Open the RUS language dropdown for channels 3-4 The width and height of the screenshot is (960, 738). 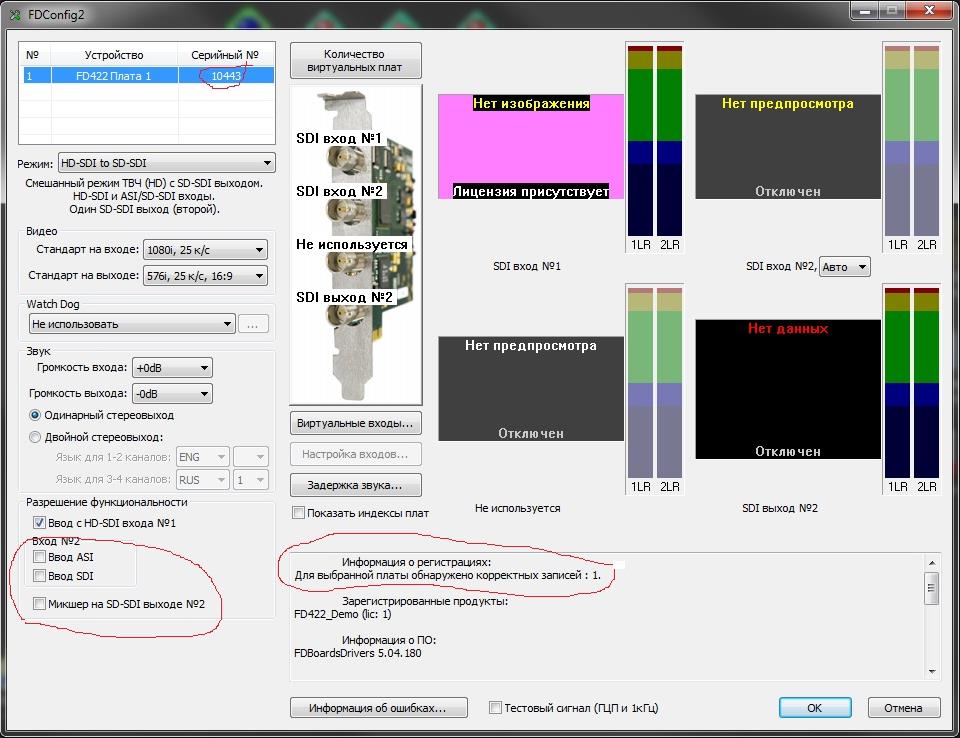coord(203,480)
